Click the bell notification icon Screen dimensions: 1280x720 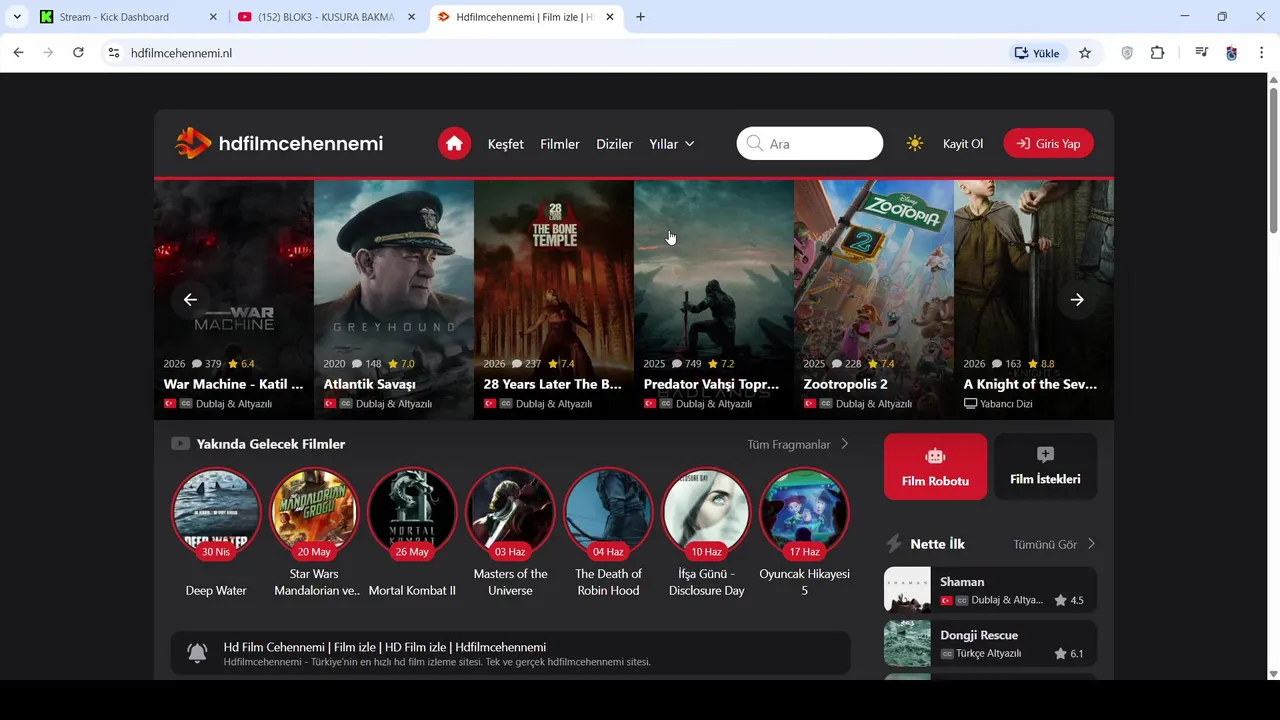click(x=197, y=653)
